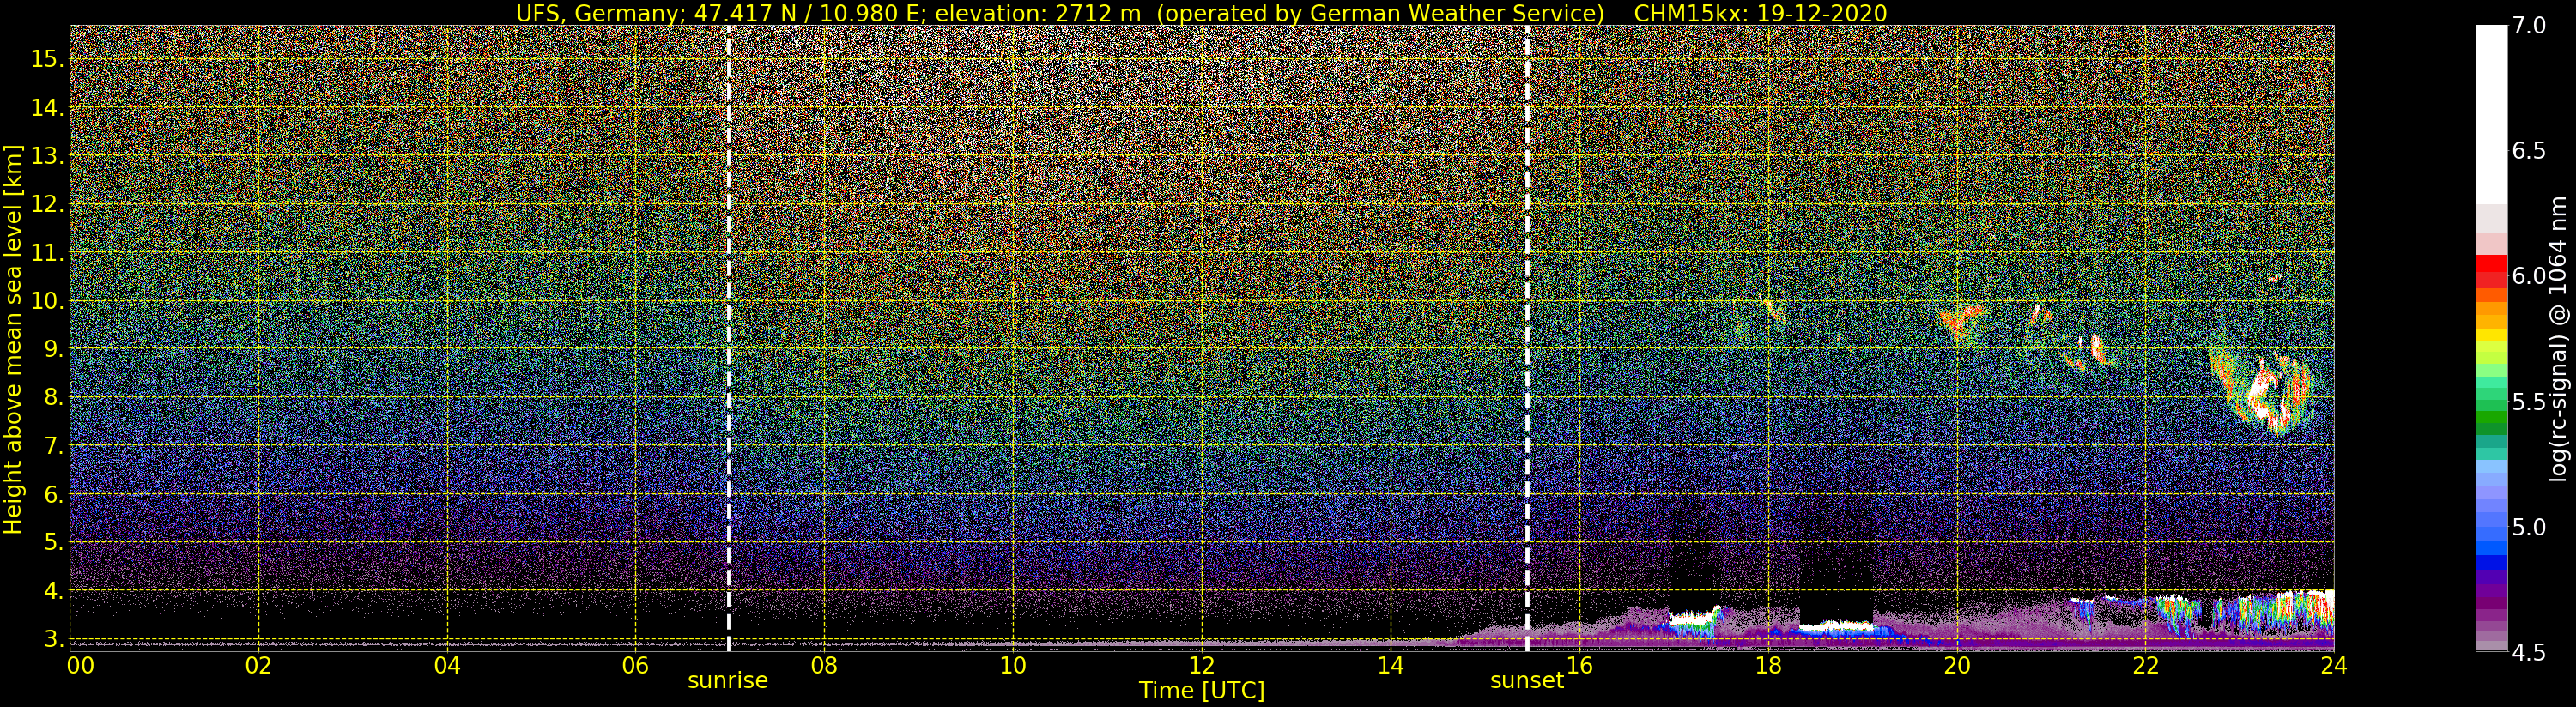
Task: Click "(operated by German Weather Service)" in the title
Action: [1382, 13]
